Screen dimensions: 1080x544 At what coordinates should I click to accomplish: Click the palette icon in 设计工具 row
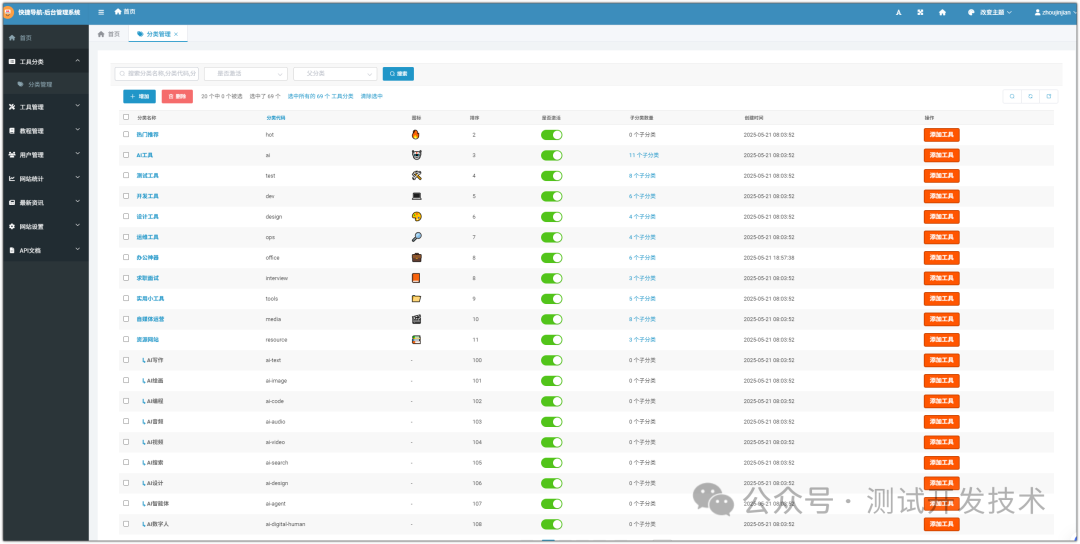(416, 216)
